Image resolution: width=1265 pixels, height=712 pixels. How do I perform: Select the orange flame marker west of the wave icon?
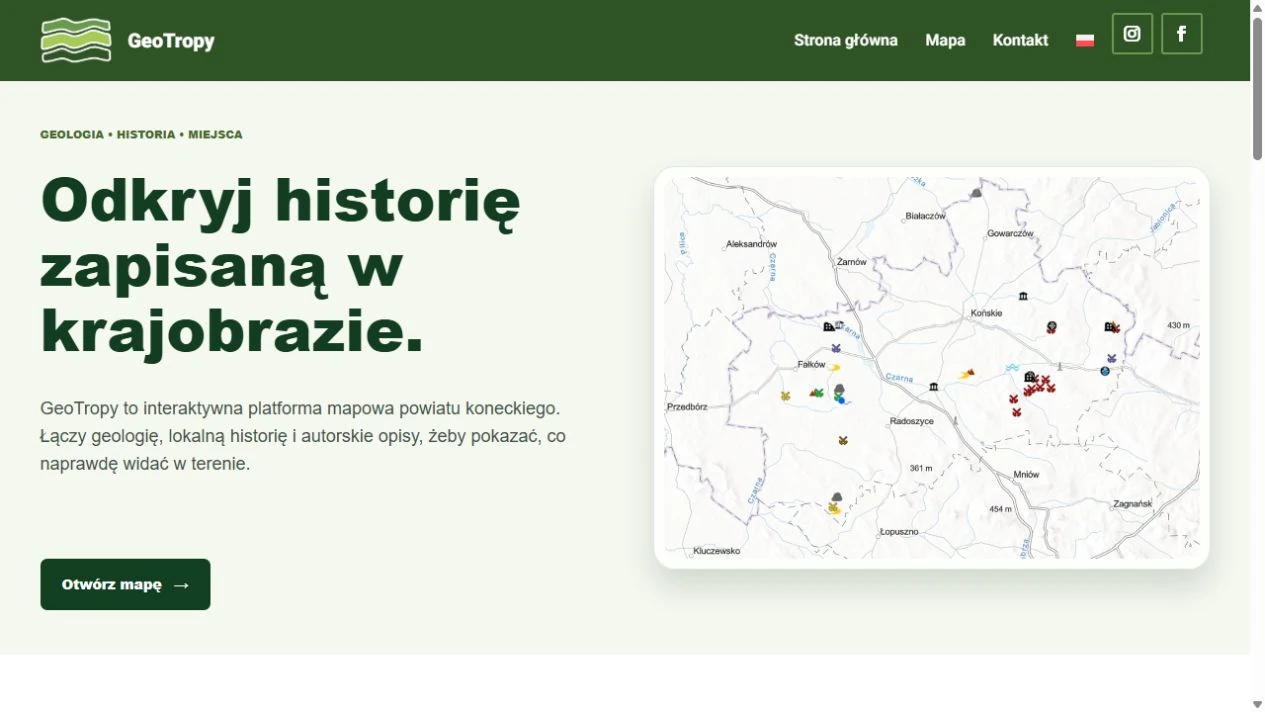(x=967, y=374)
